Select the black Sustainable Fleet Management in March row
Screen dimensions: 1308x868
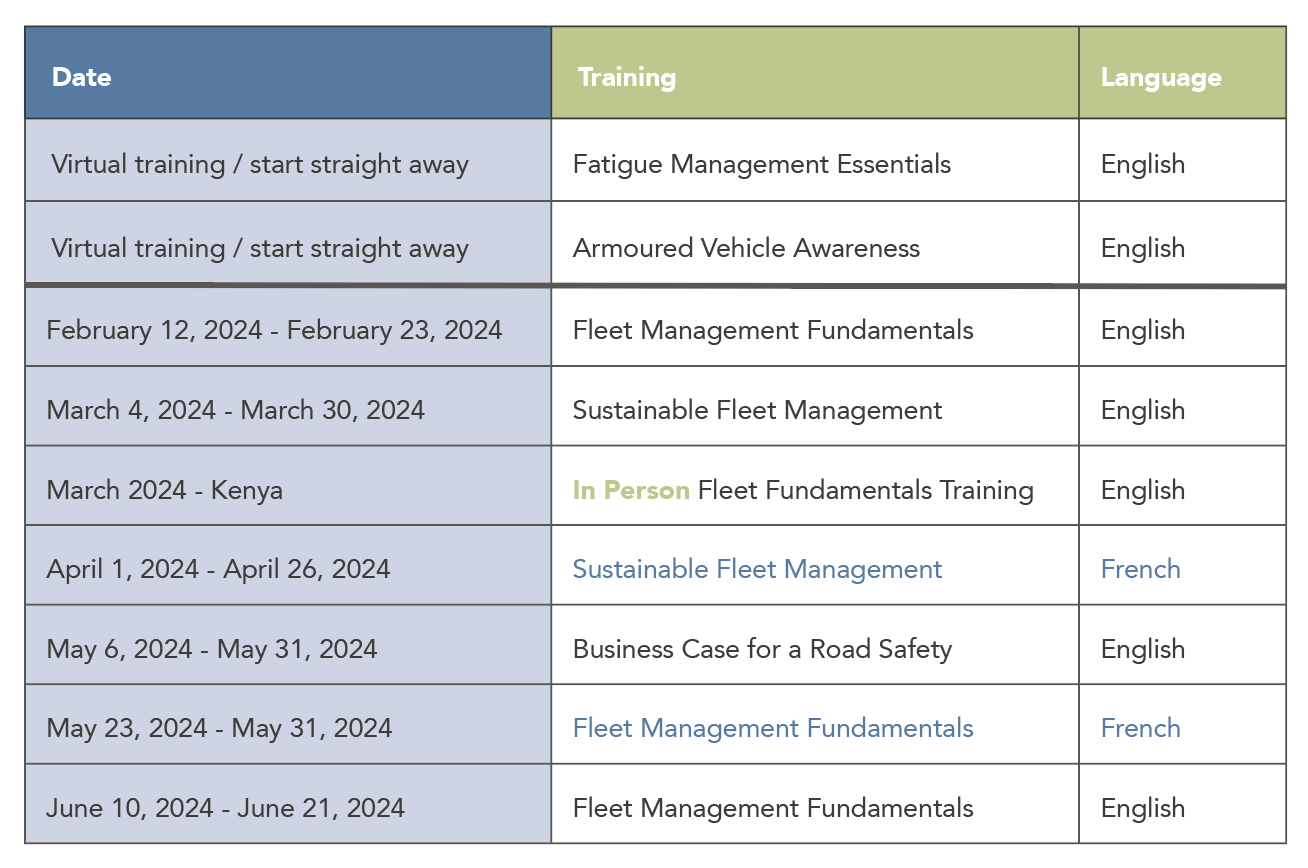click(757, 410)
